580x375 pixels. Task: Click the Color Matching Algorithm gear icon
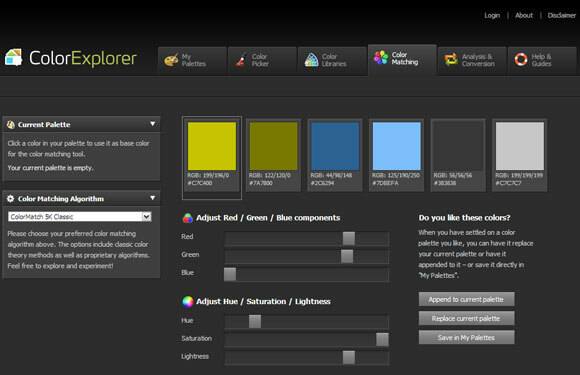coord(10,199)
